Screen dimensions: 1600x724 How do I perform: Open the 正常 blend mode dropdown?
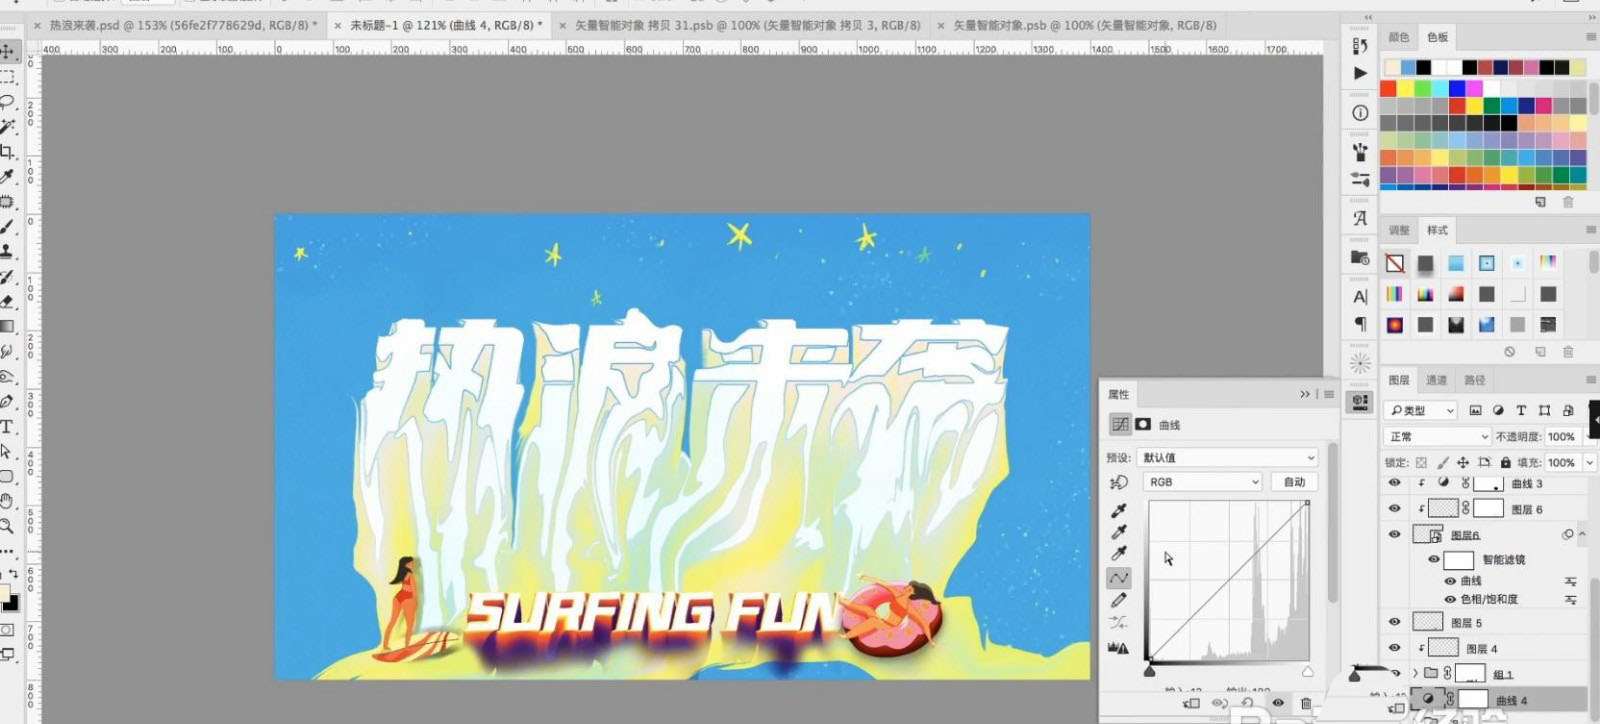(x=1437, y=437)
